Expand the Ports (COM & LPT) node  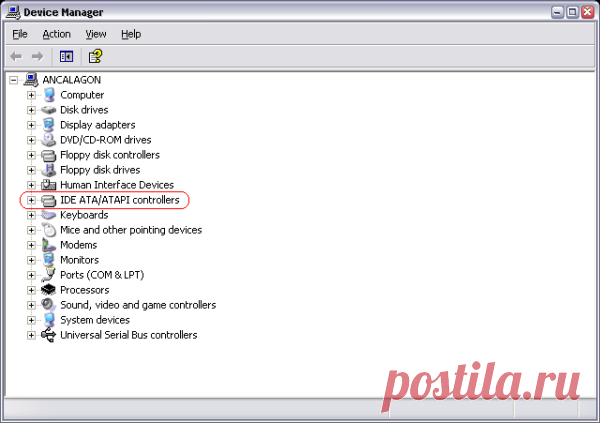[x=31, y=275]
